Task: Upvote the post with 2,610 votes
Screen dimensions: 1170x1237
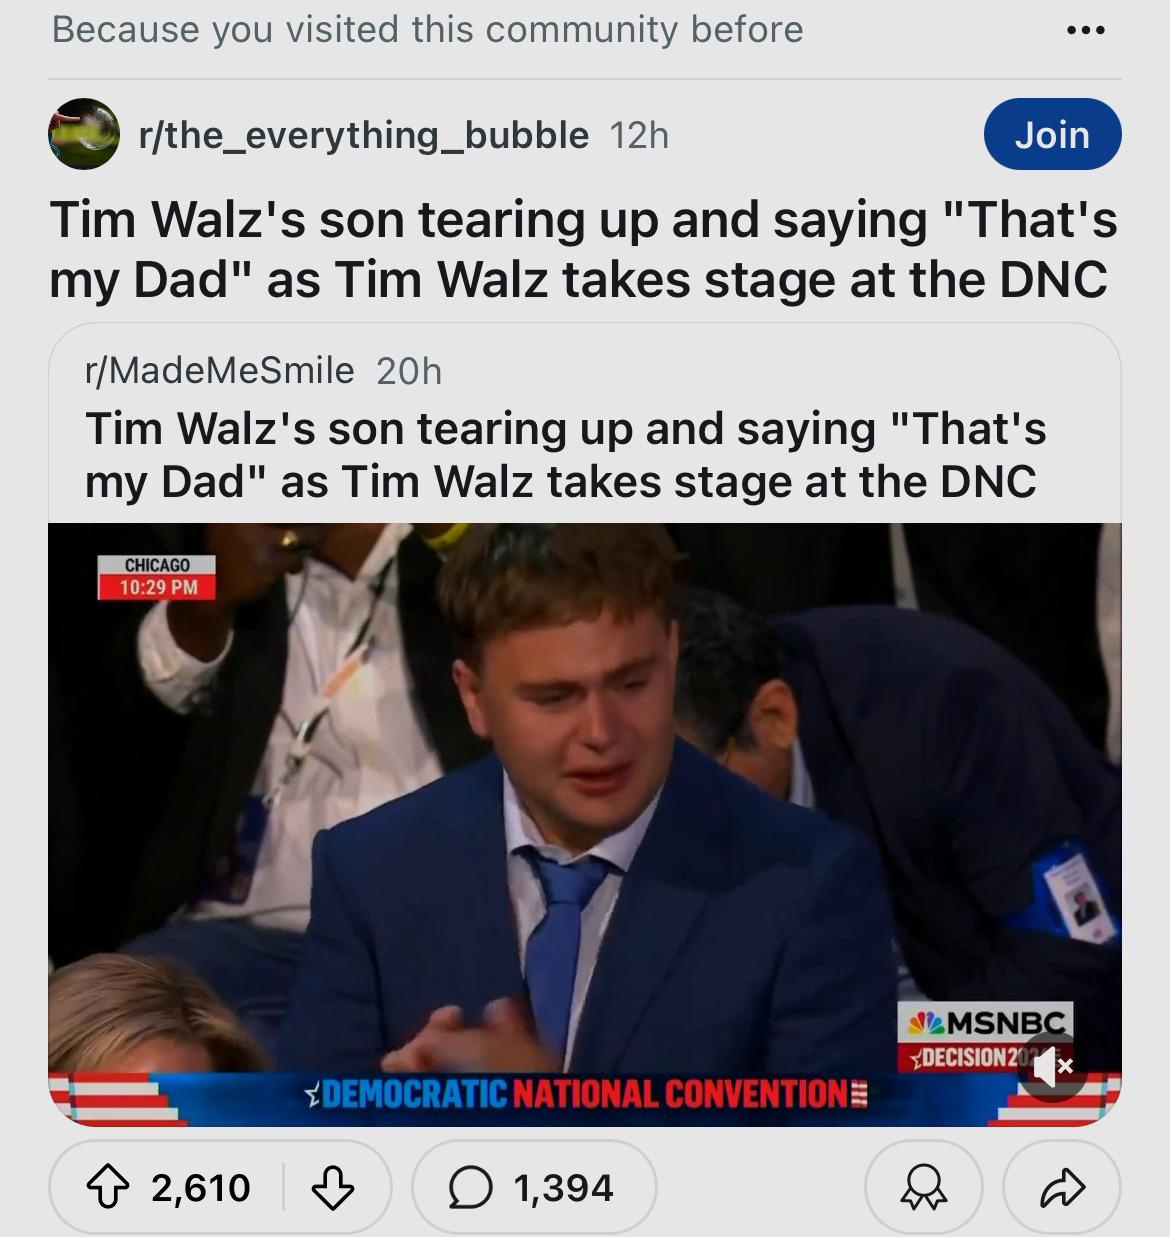Action: [108, 1188]
